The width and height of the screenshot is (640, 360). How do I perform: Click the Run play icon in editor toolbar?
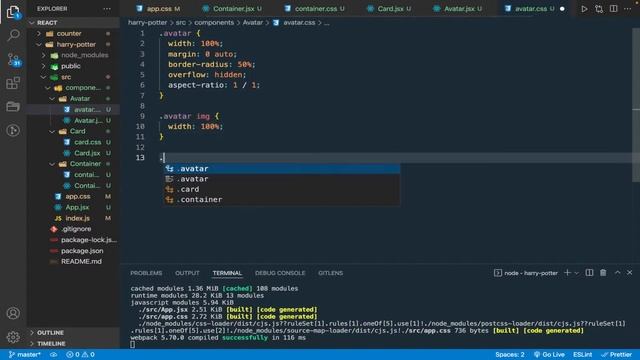coord(584,9)
